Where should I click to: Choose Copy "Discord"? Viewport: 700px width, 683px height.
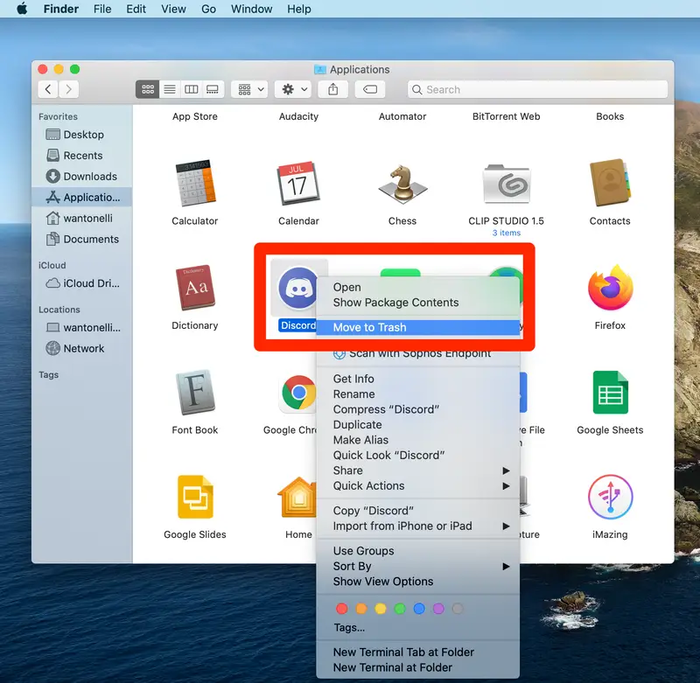click(x=418, y=510)
